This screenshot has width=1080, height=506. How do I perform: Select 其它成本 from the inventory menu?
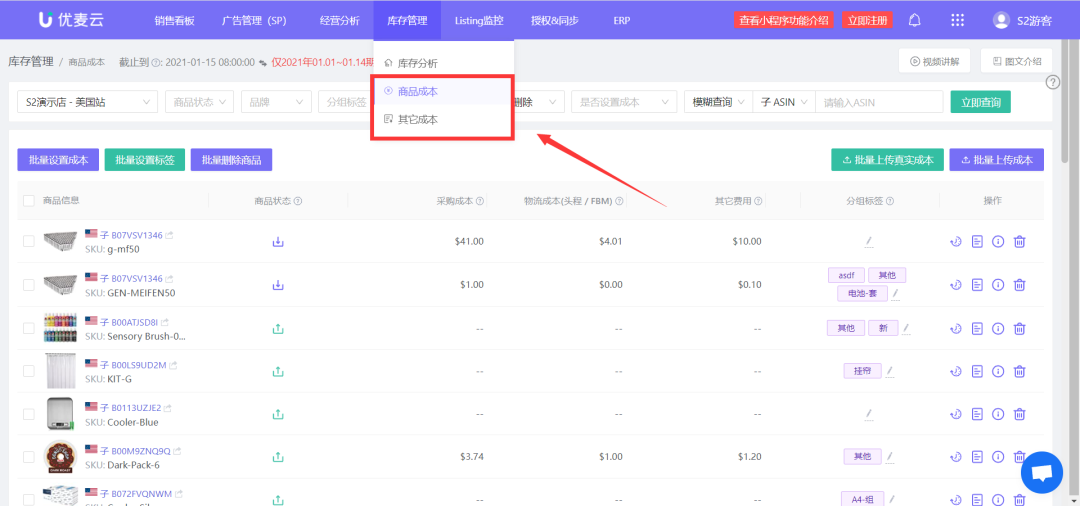click(x=418, y=120)
